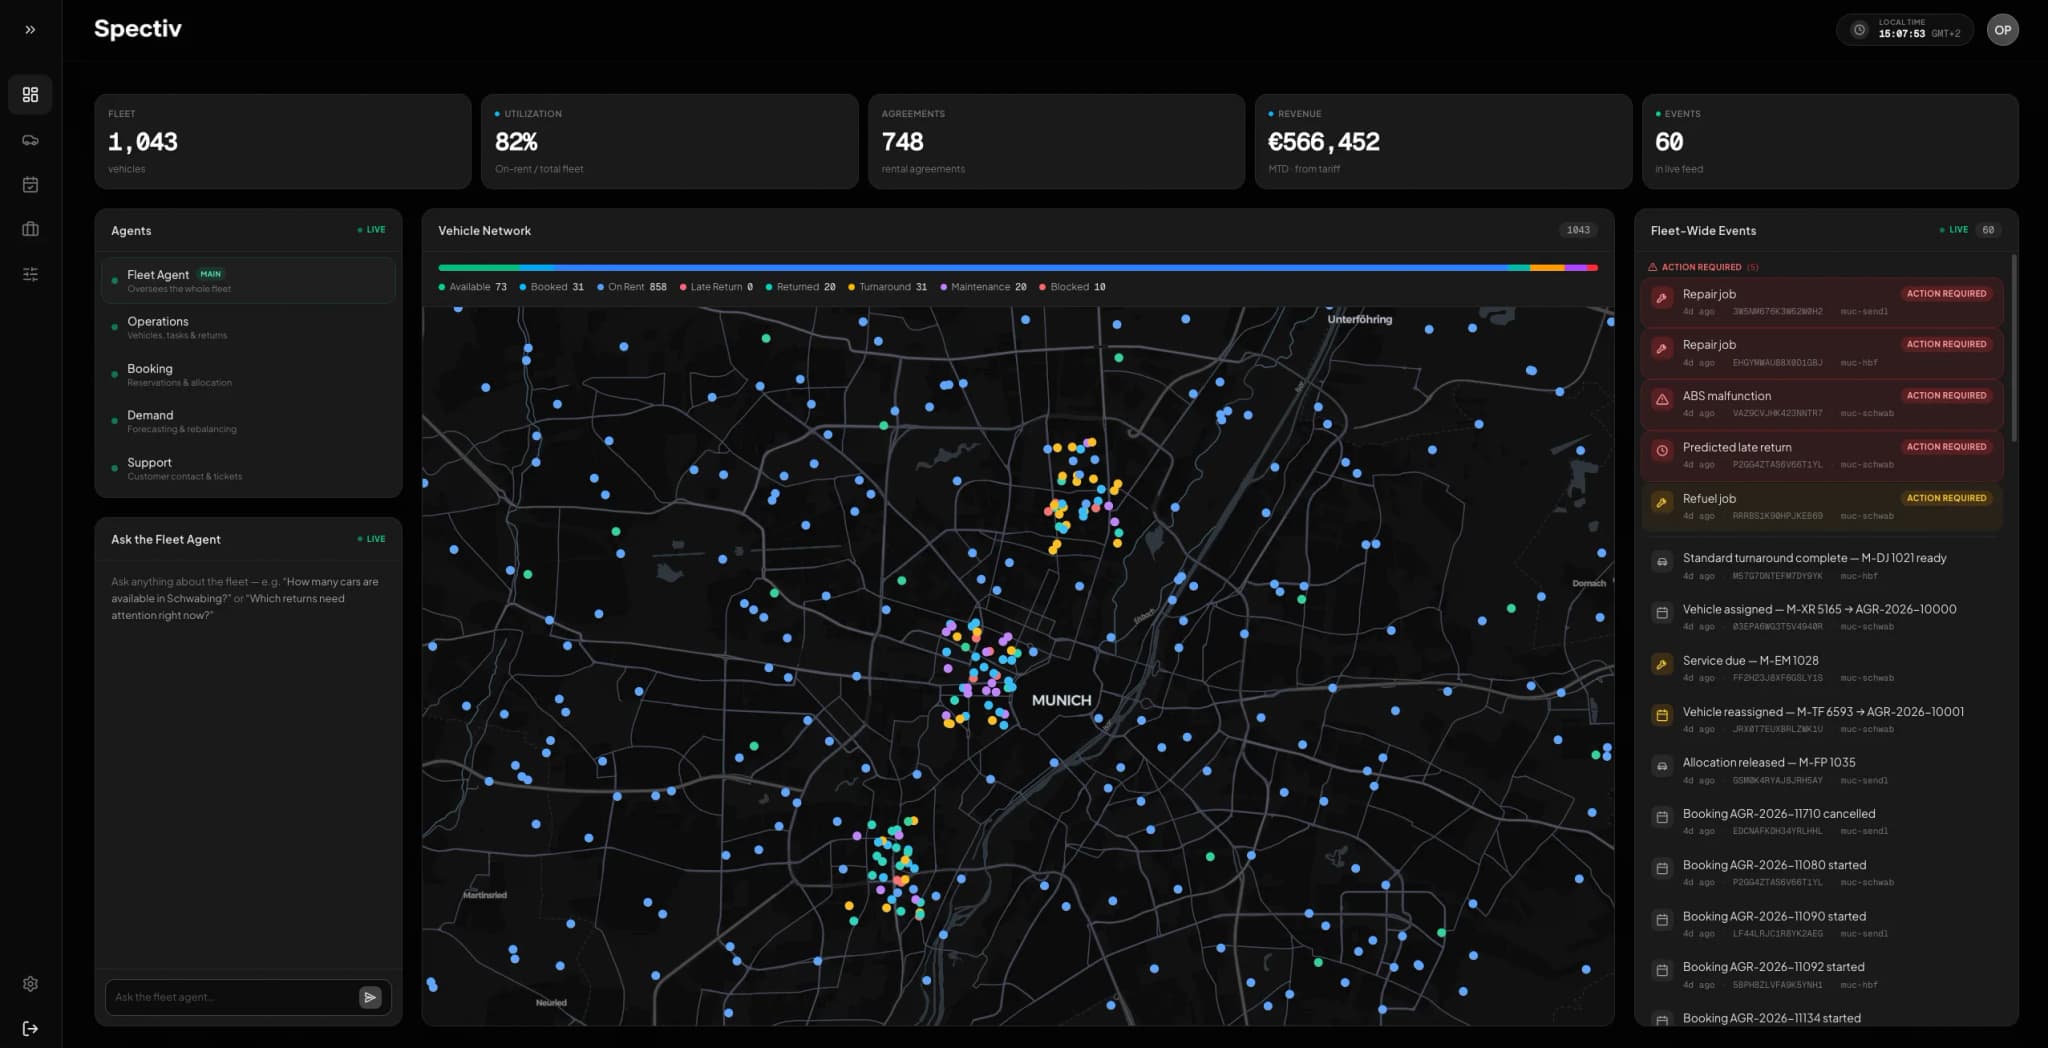This screenshot has height=1048, width=2048.
Task: Click Action Required badge on Refuel job
Action: [x=1946, y=498]
